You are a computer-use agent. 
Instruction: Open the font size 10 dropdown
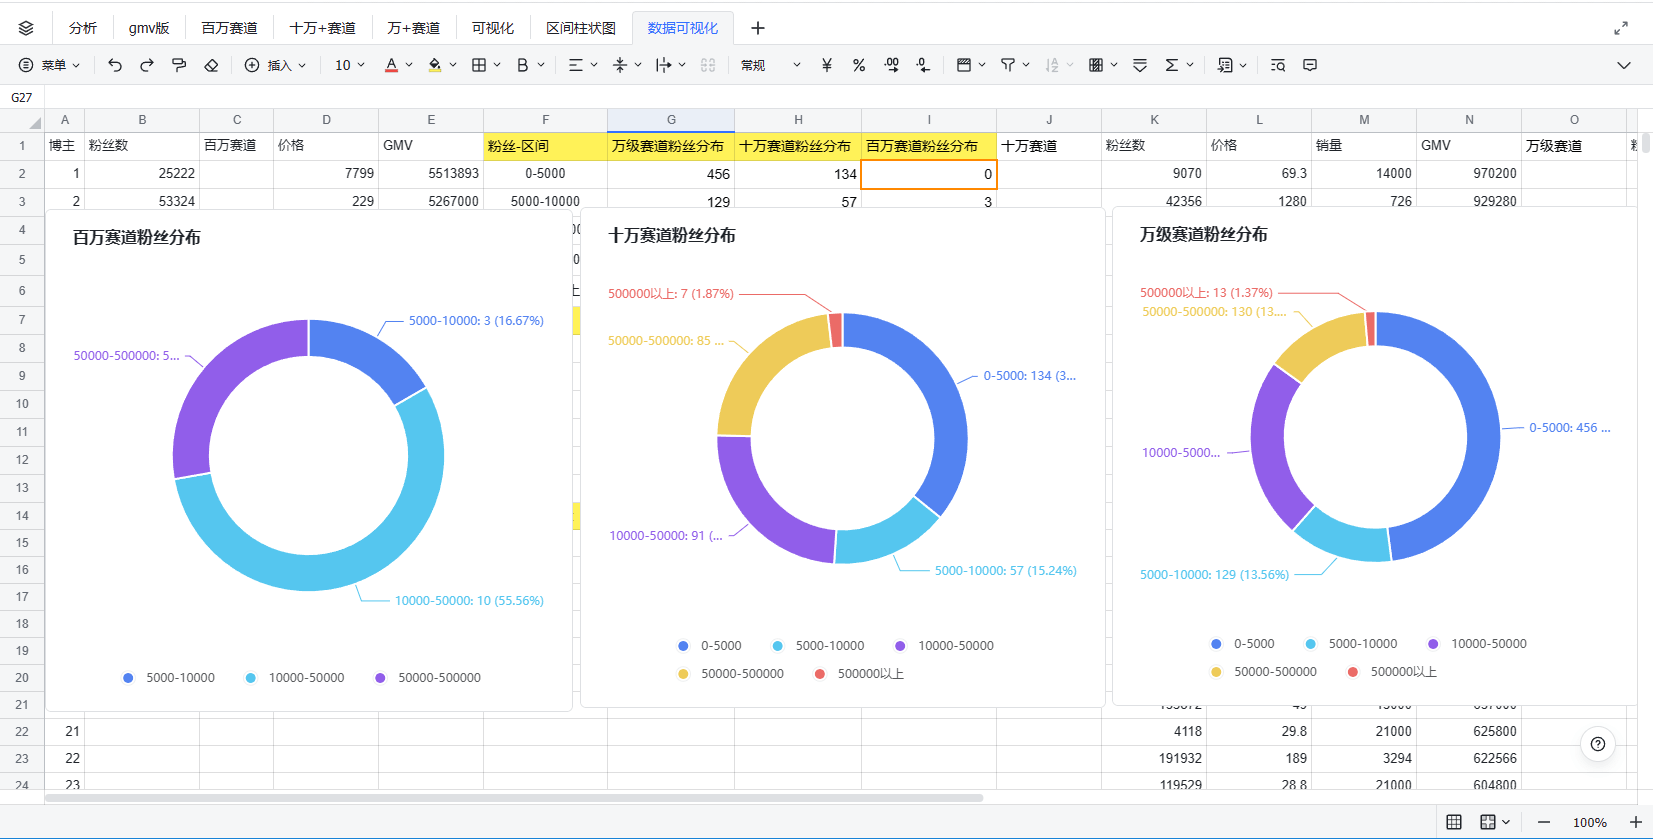350,65
